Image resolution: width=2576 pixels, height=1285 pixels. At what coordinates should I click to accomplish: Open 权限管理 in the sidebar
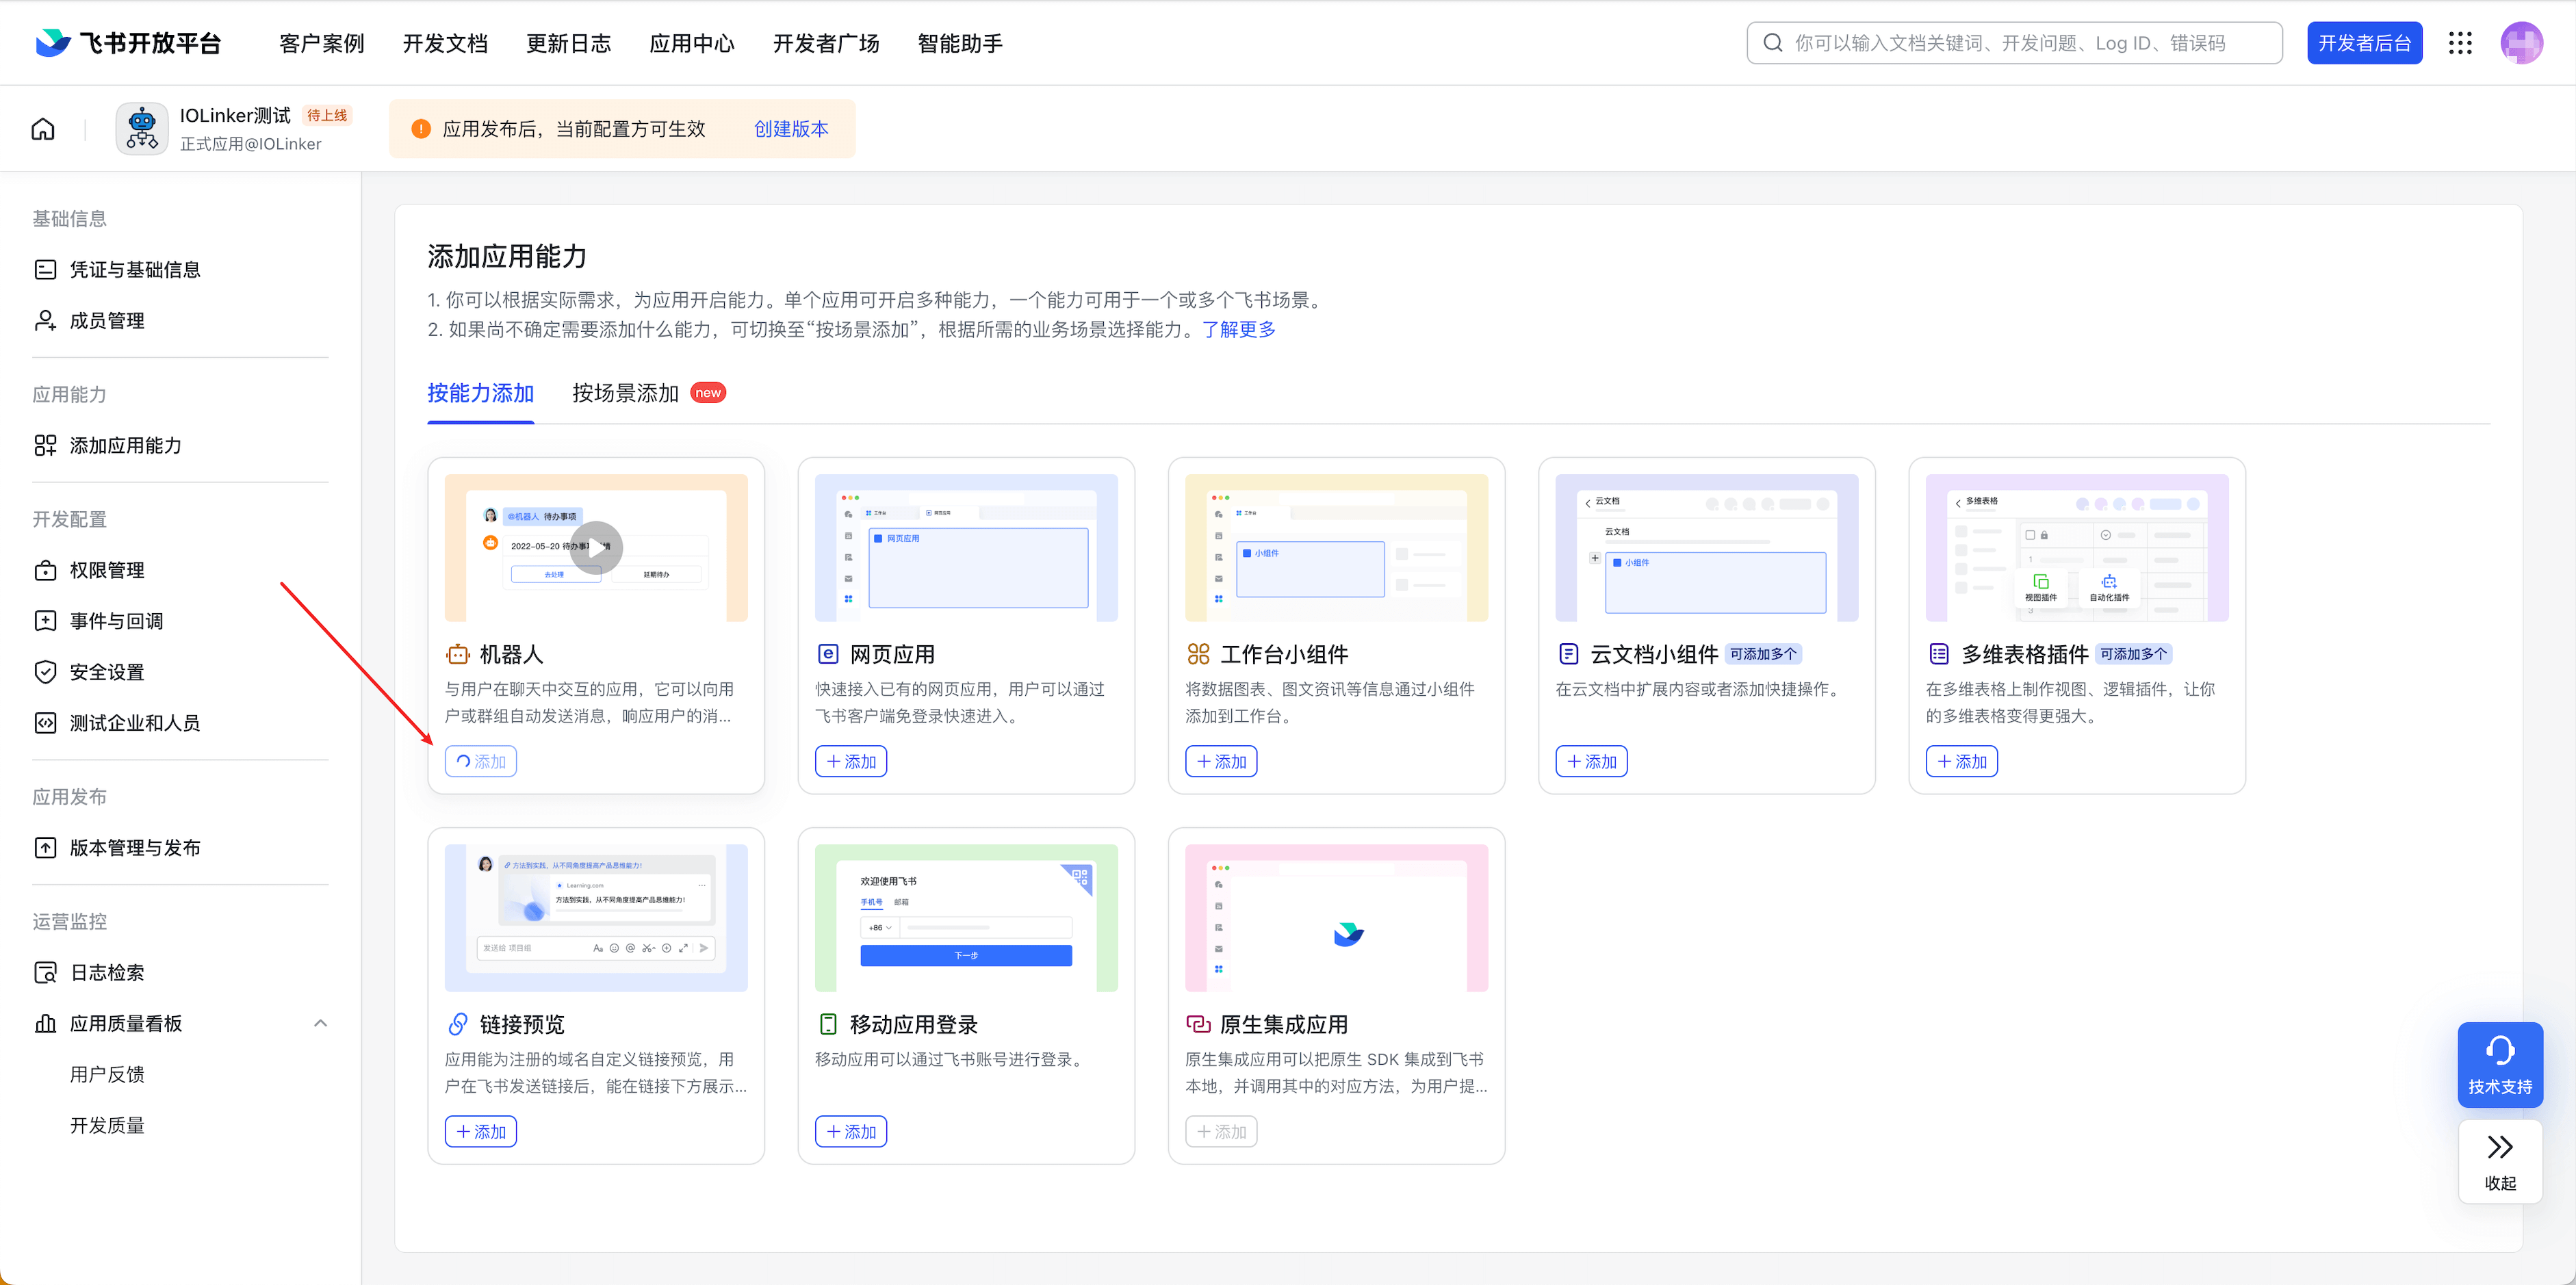point(107,570)
